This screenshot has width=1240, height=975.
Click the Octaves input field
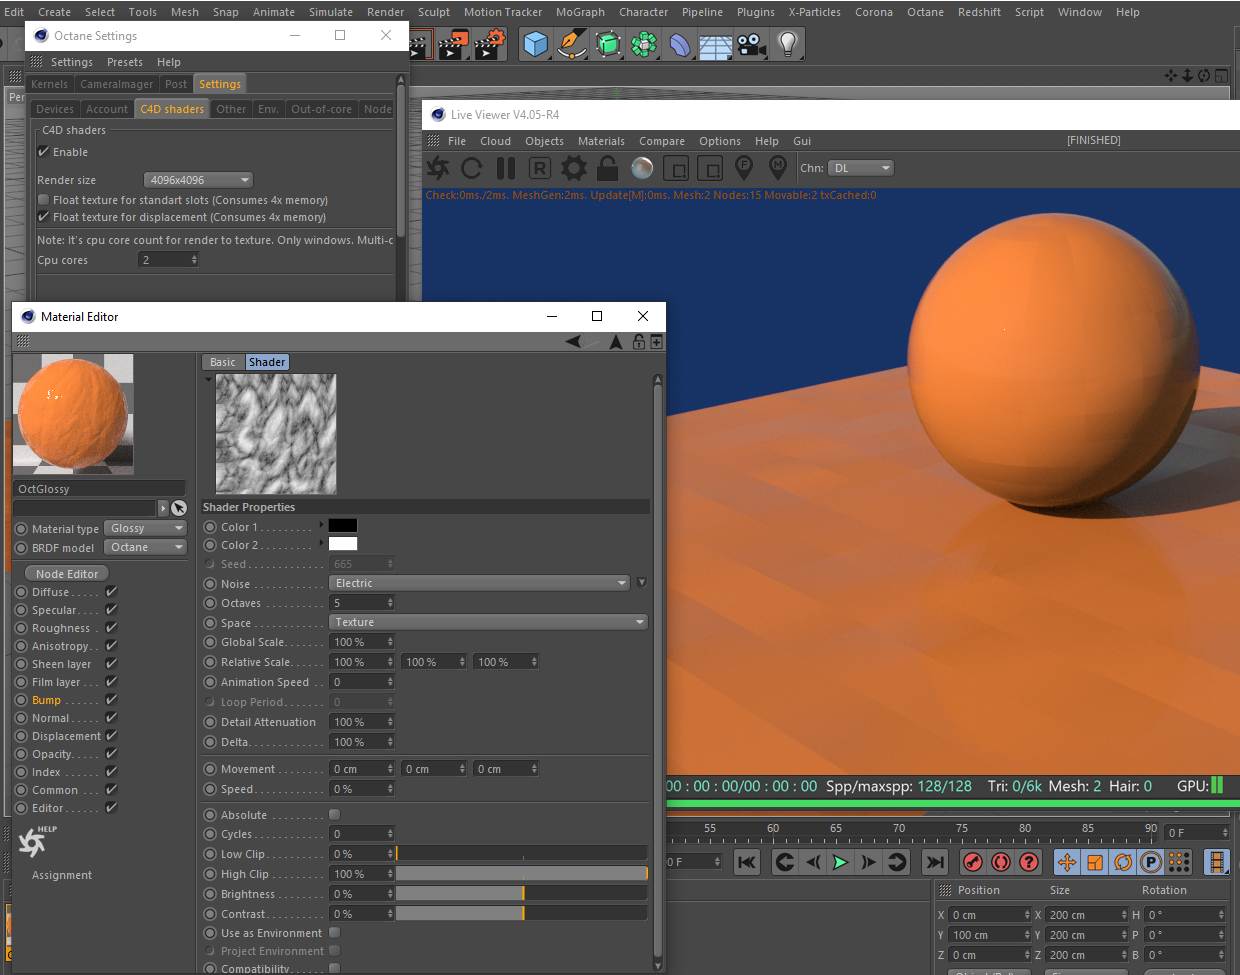[x=358, y=603]
